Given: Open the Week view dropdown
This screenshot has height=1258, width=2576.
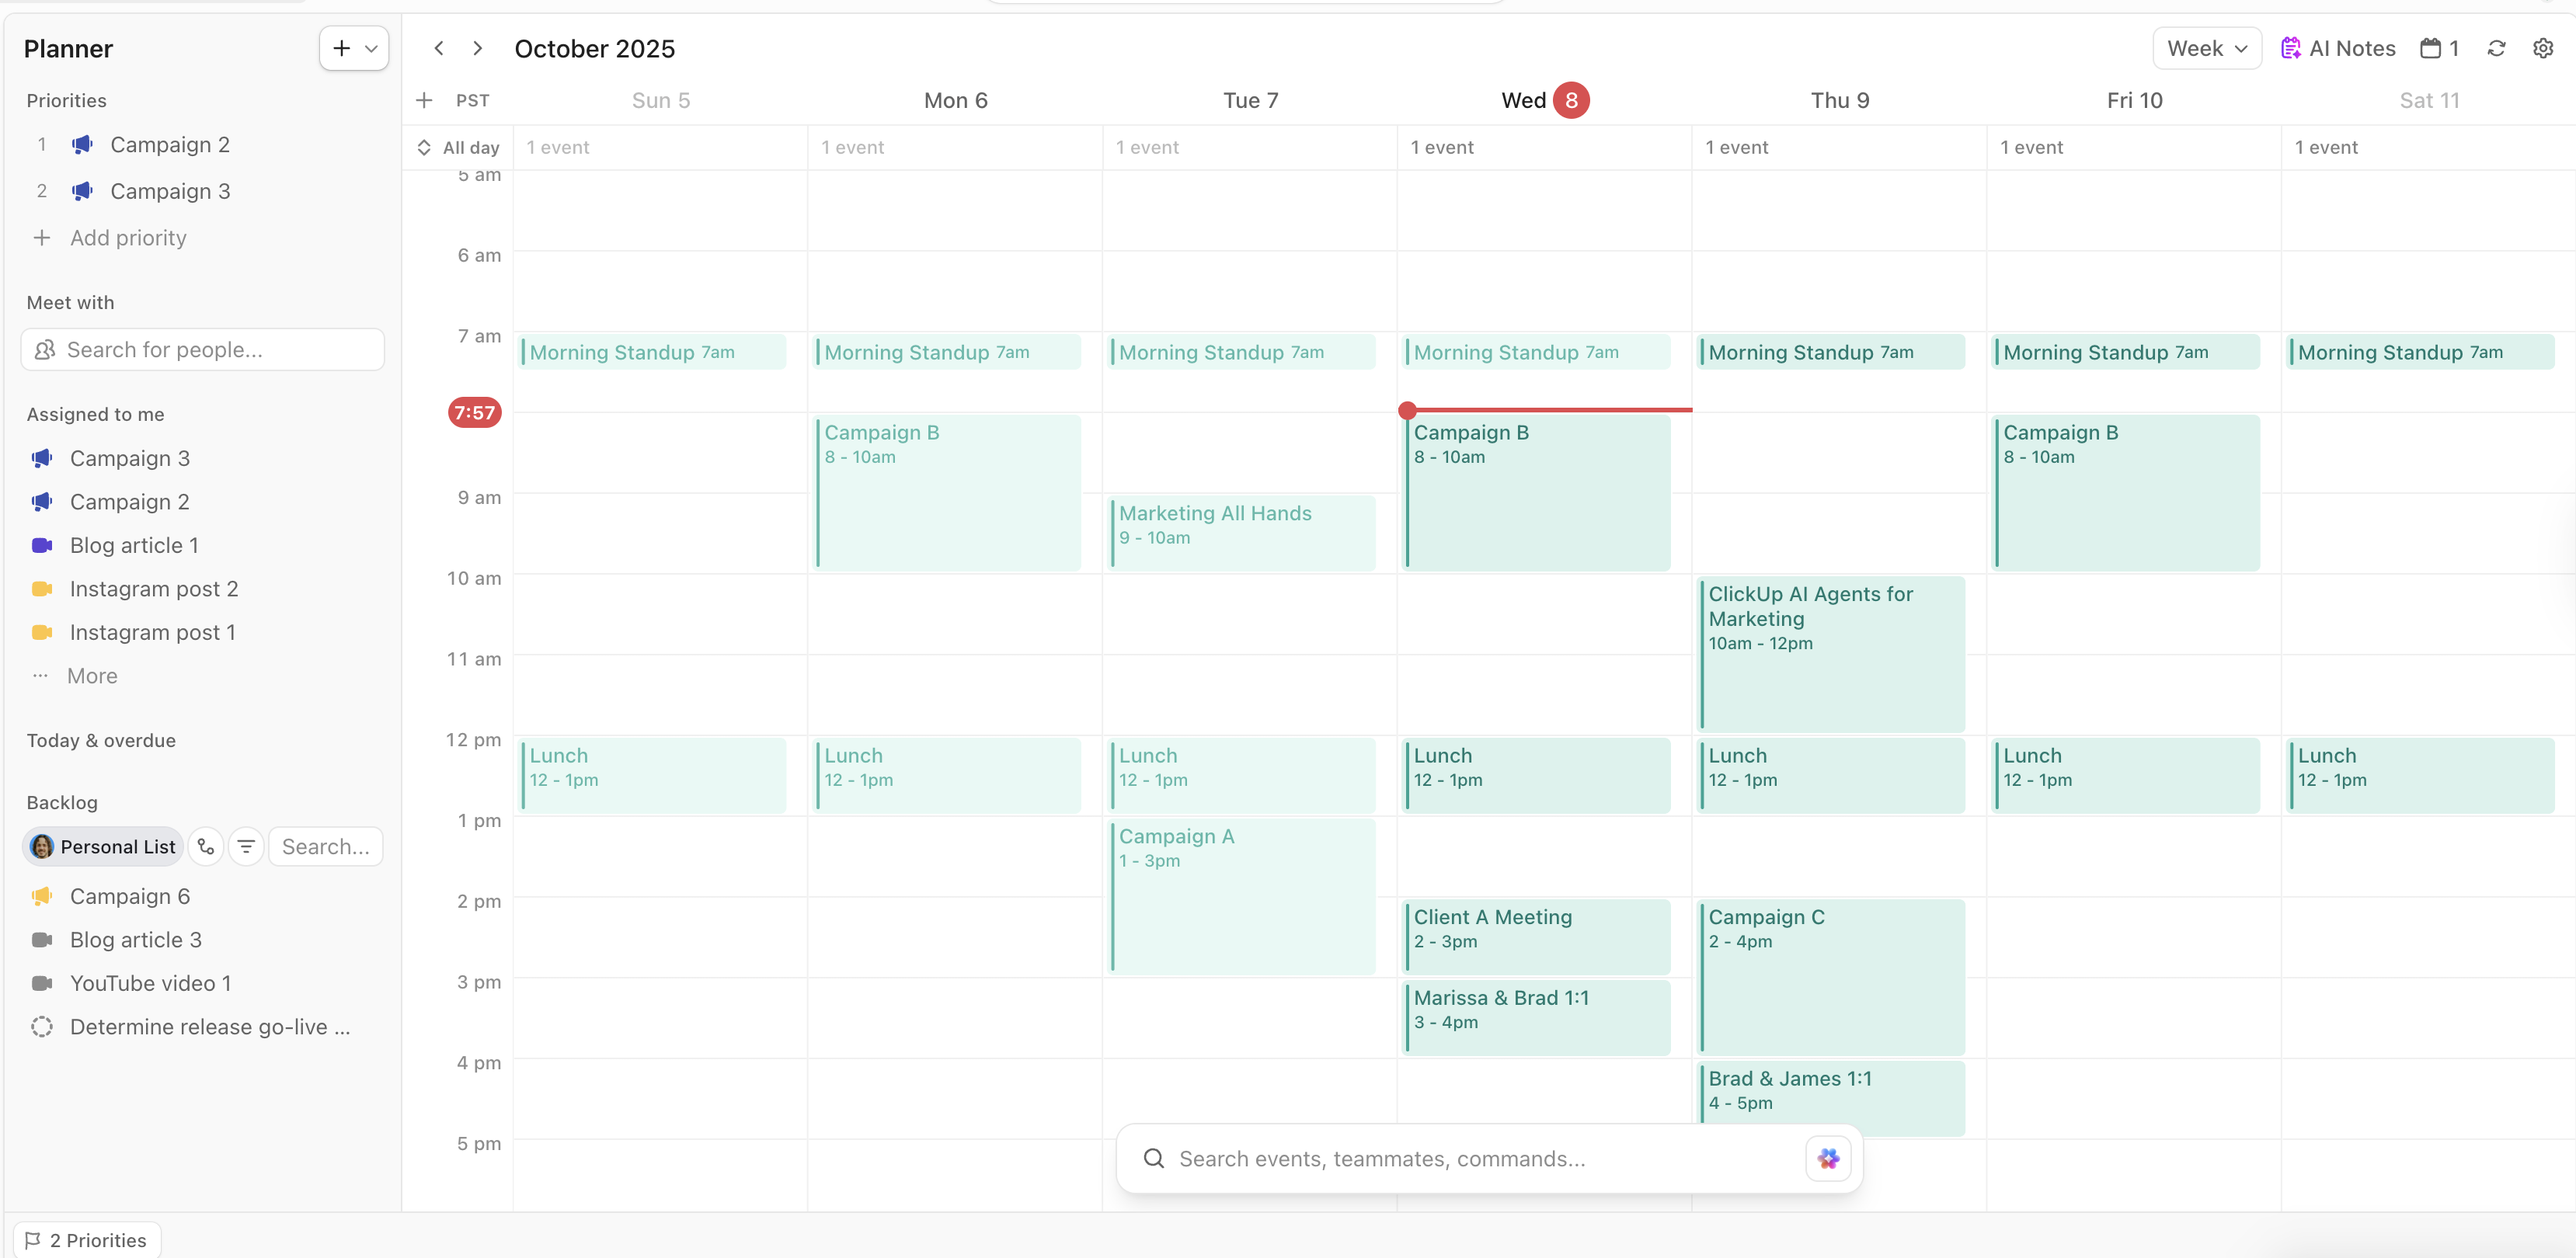Looking at the screenshot, I should click(x=2206, y=47).
